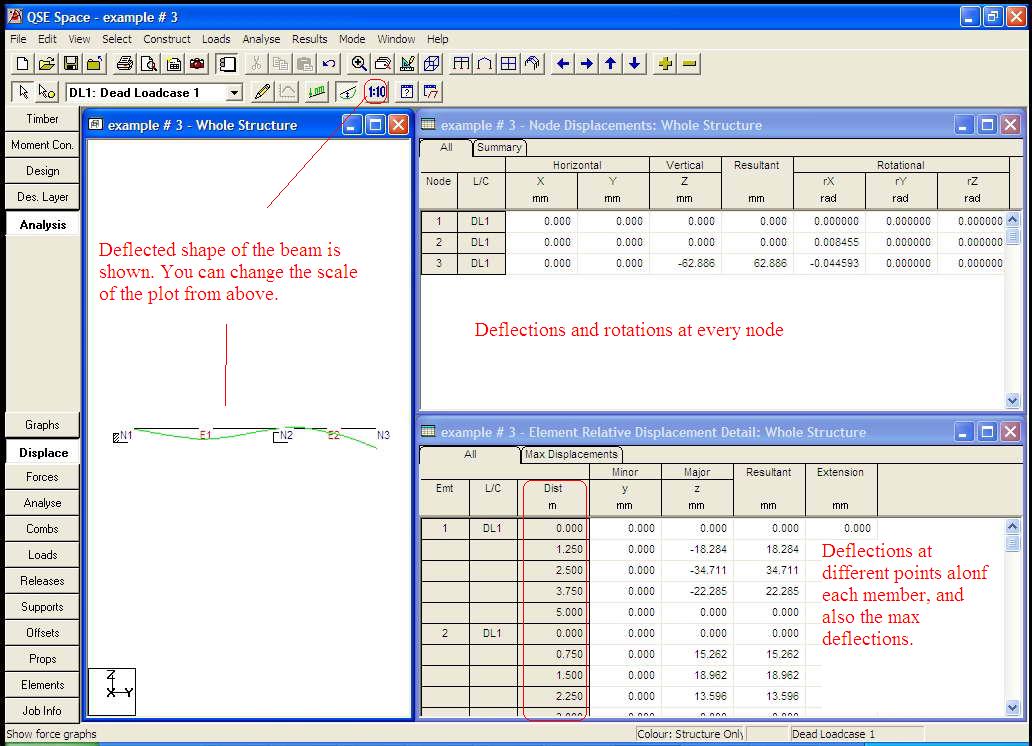The image size is (1032, 746).
Task: Click the Supports sidebar button
Action: (42, 607)
